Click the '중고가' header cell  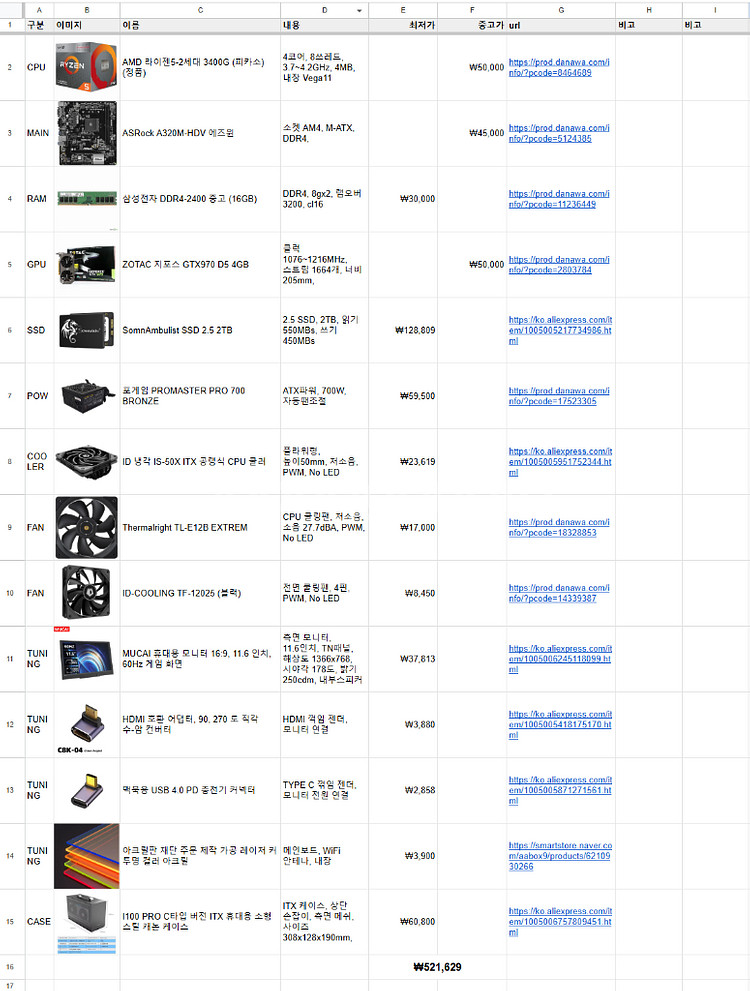pos(472,25)
